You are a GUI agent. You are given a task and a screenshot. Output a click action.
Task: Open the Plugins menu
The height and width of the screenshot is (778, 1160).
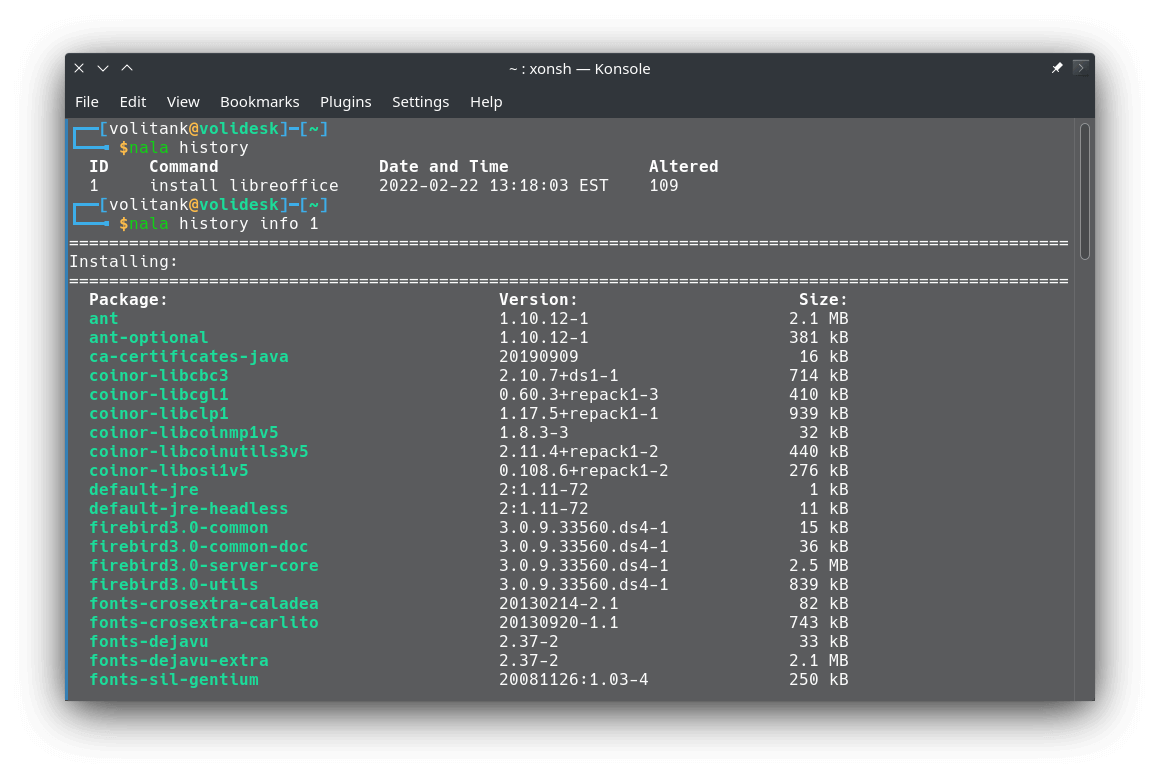345,102
